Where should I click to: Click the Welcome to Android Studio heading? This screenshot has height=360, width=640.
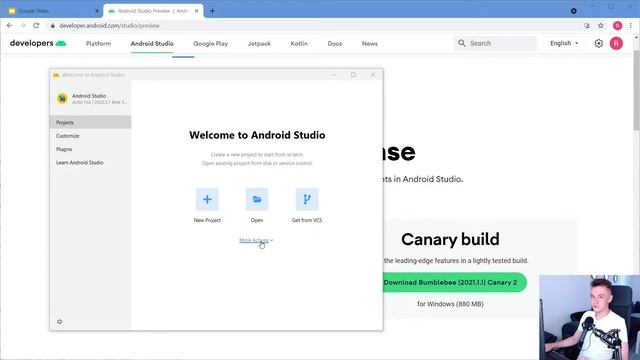tap(257, 135)
